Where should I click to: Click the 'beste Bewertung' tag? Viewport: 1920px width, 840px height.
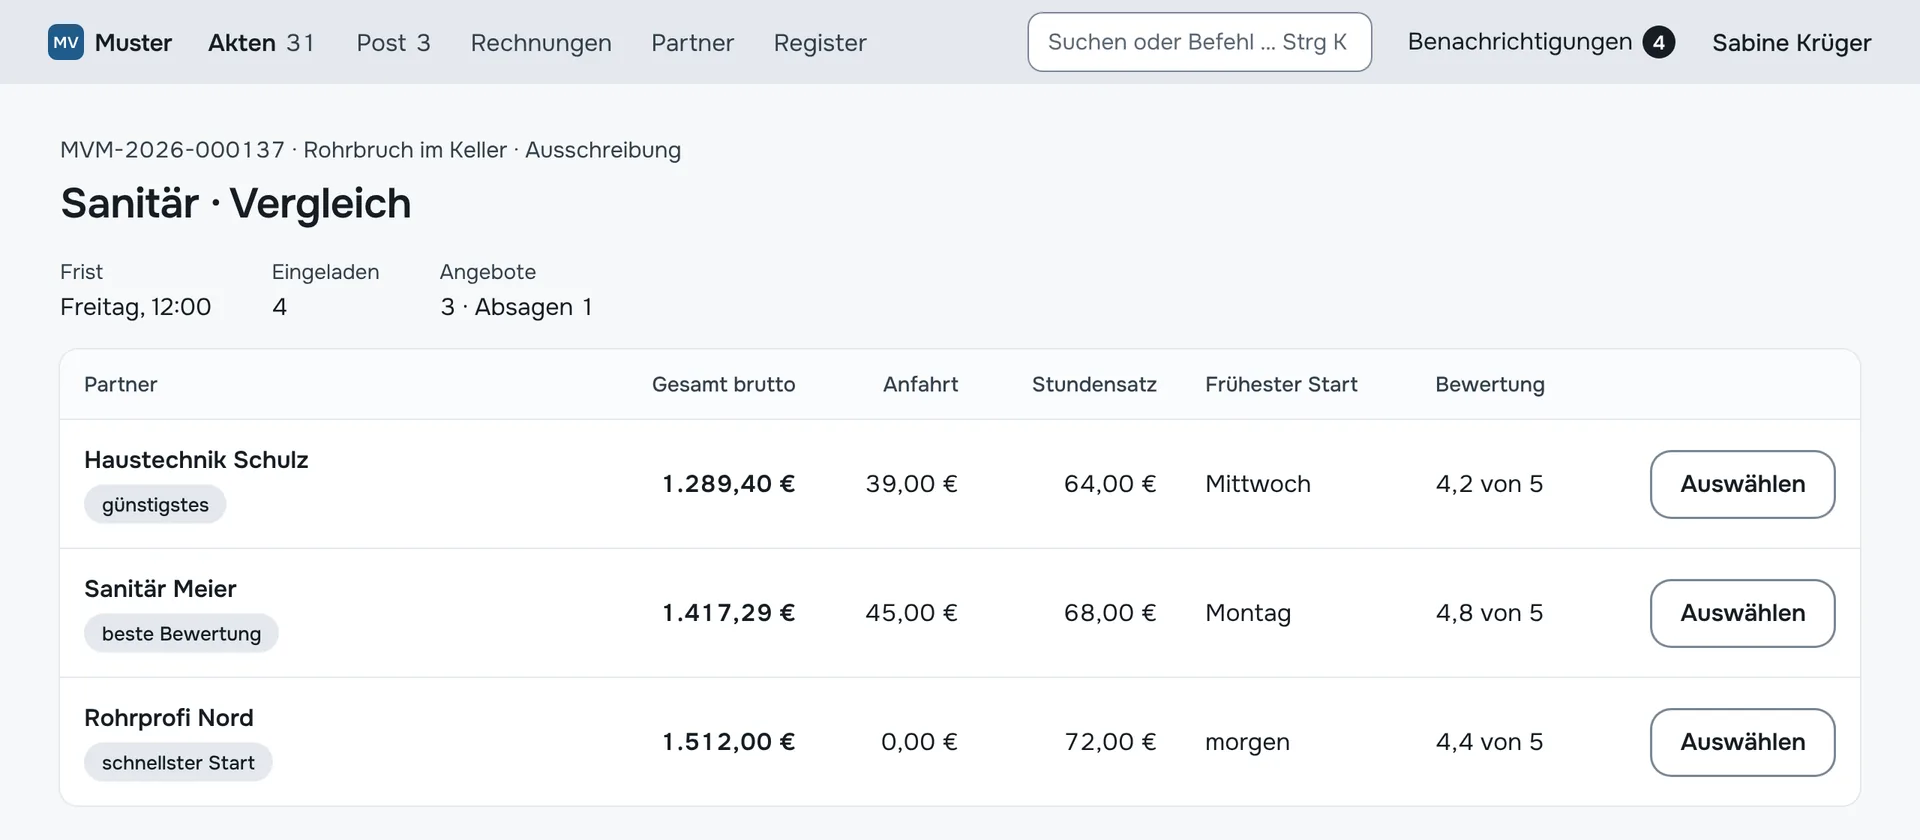tap(181, 633)
